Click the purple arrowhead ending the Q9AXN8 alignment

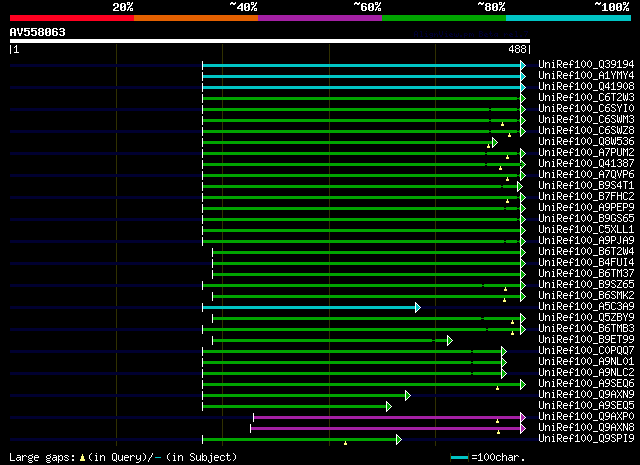click(x=523, y=428)
